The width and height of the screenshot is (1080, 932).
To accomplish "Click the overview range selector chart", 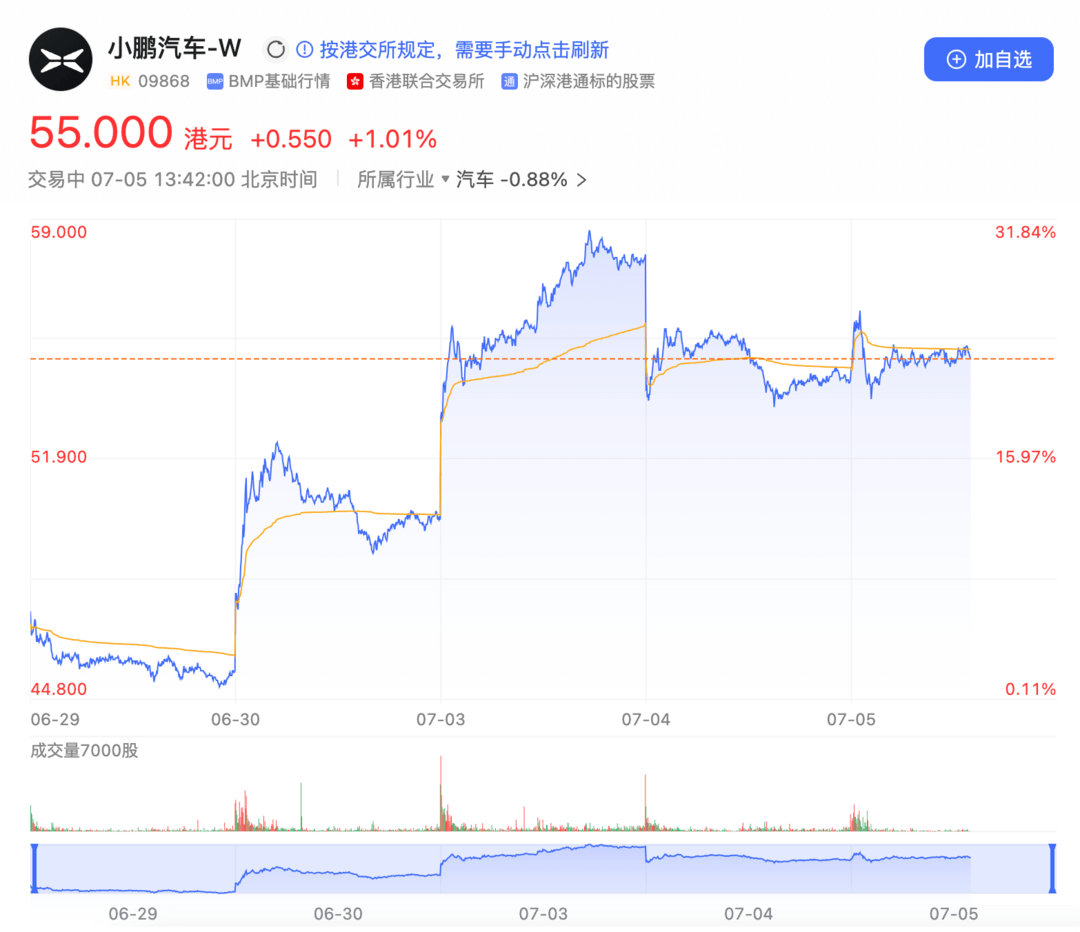I will (x=543, y=868).
